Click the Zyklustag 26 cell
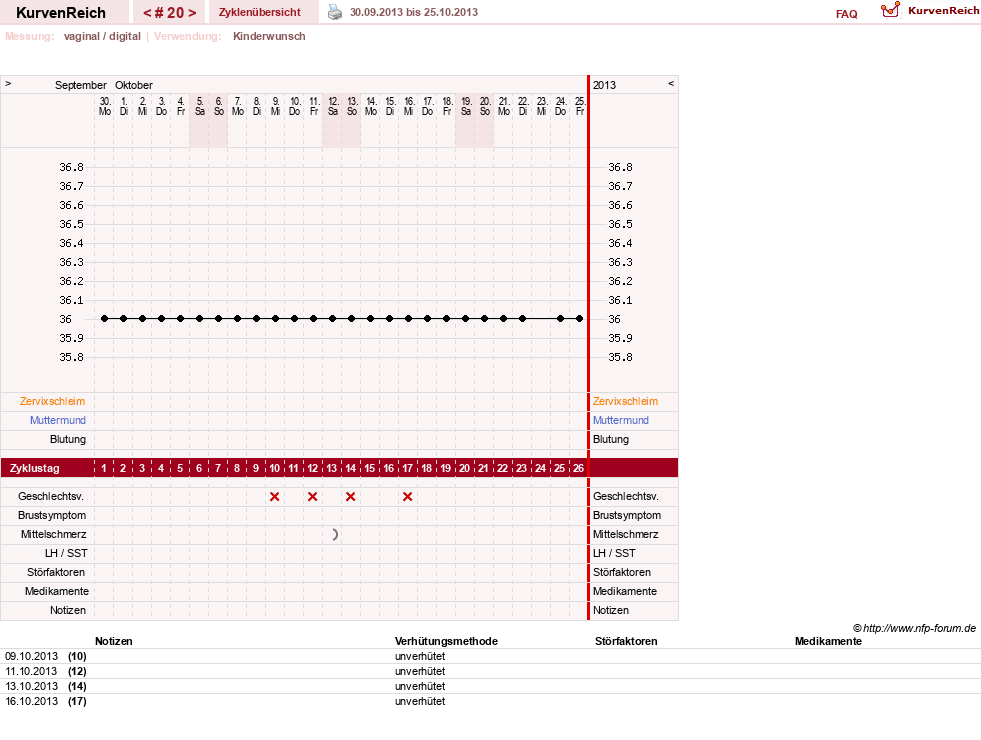981x740 pixels. click(x=579, y=468)
